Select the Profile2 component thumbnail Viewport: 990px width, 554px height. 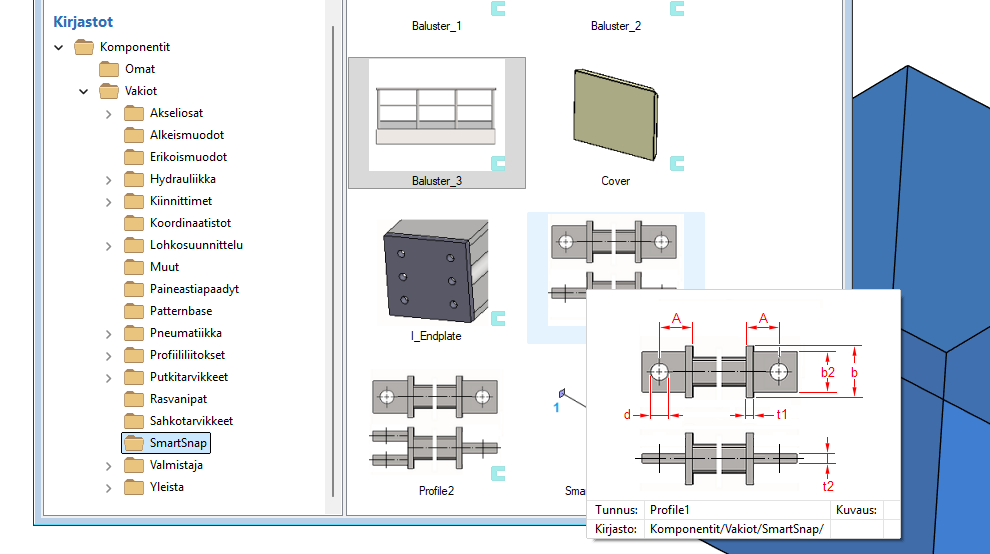tap(435, 420)
